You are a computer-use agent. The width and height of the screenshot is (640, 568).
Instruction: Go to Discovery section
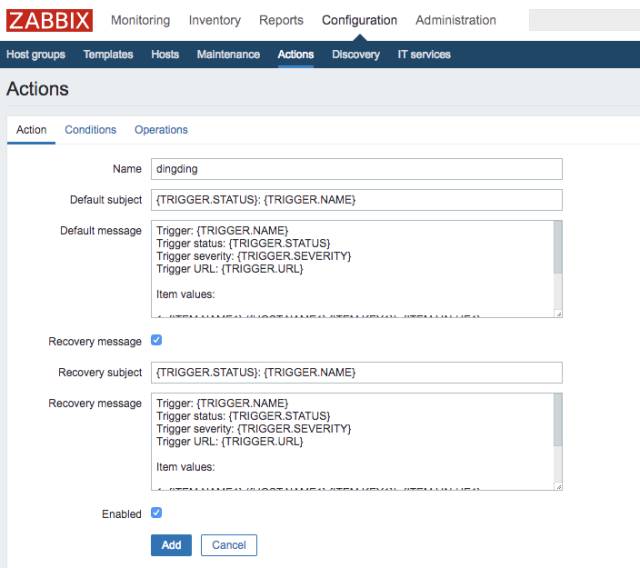tap(356, 54)
